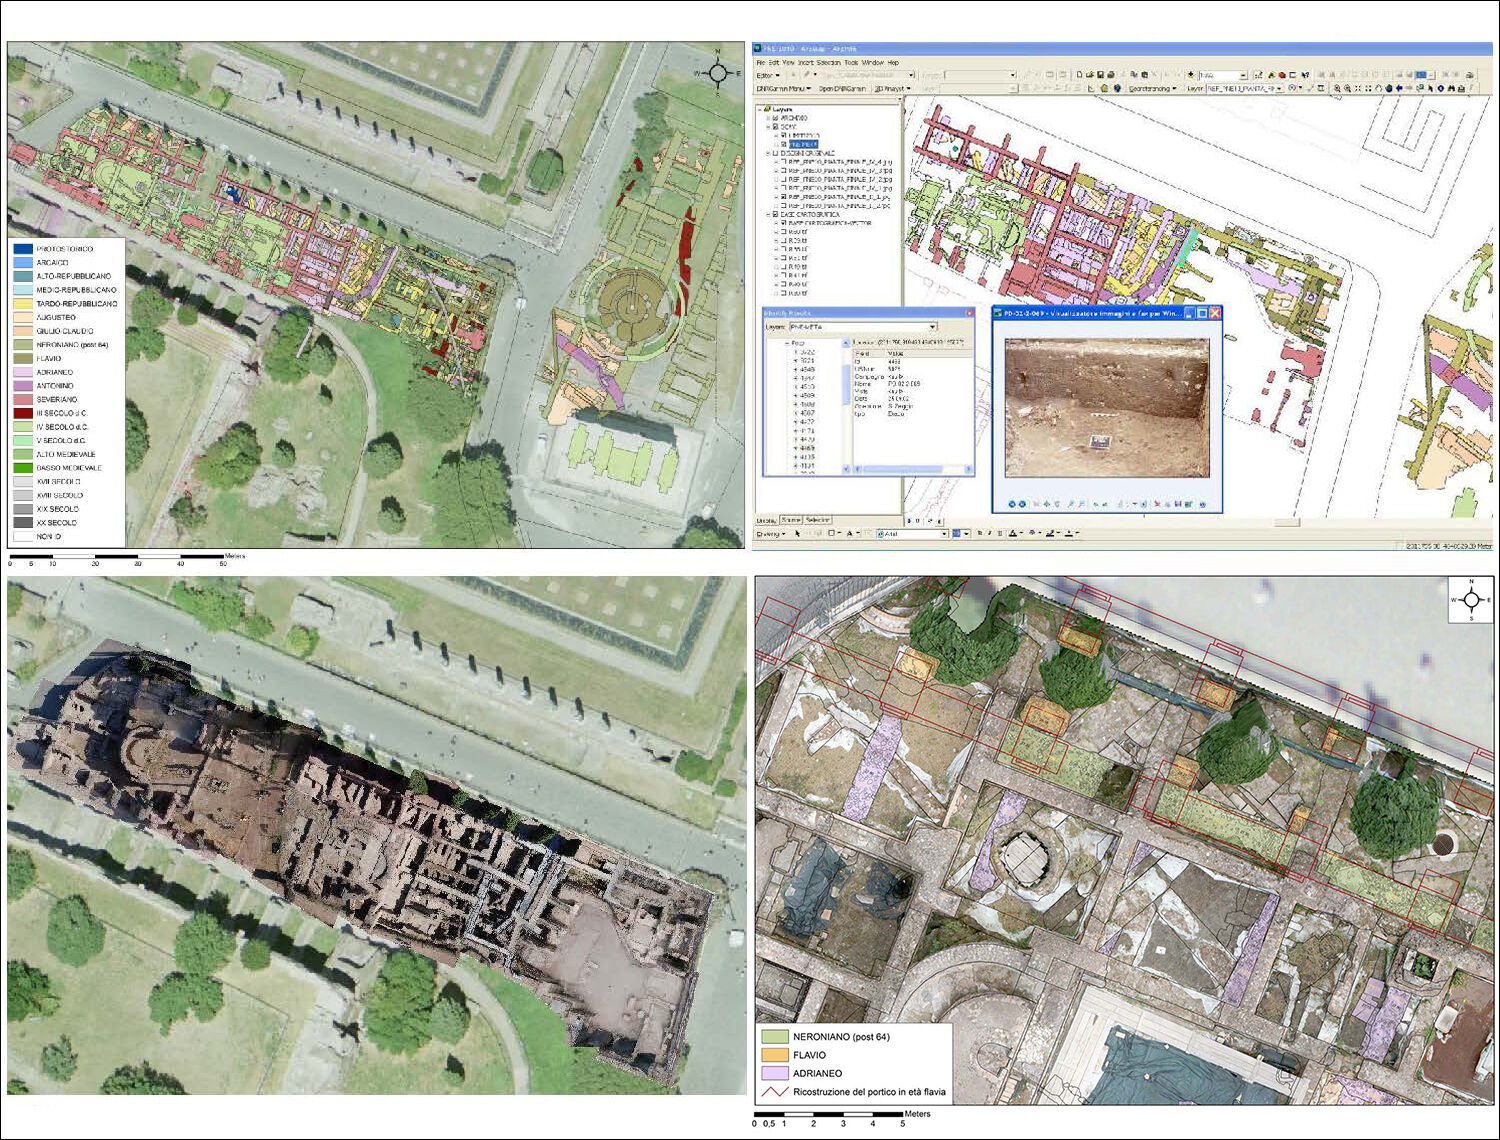Click the Open DNRGarmin button
The height and width of the screenshot is (1140, 1500).
tap(841, 89)
